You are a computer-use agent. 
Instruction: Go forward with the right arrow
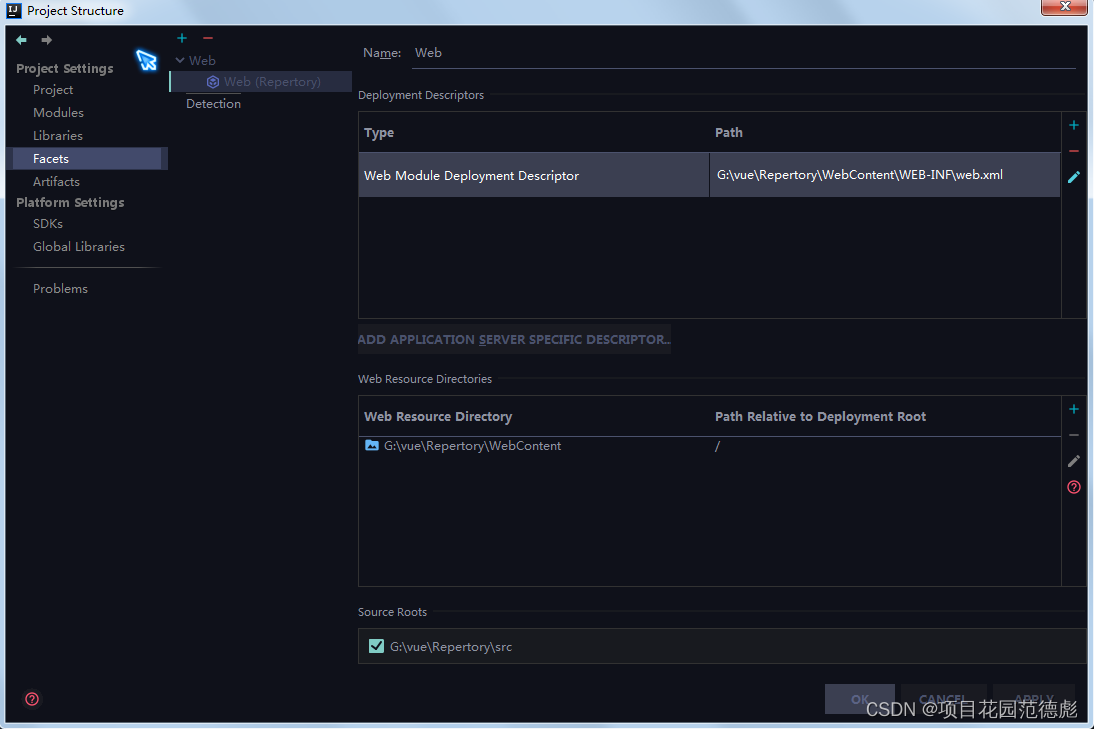(x=47, y=40)
